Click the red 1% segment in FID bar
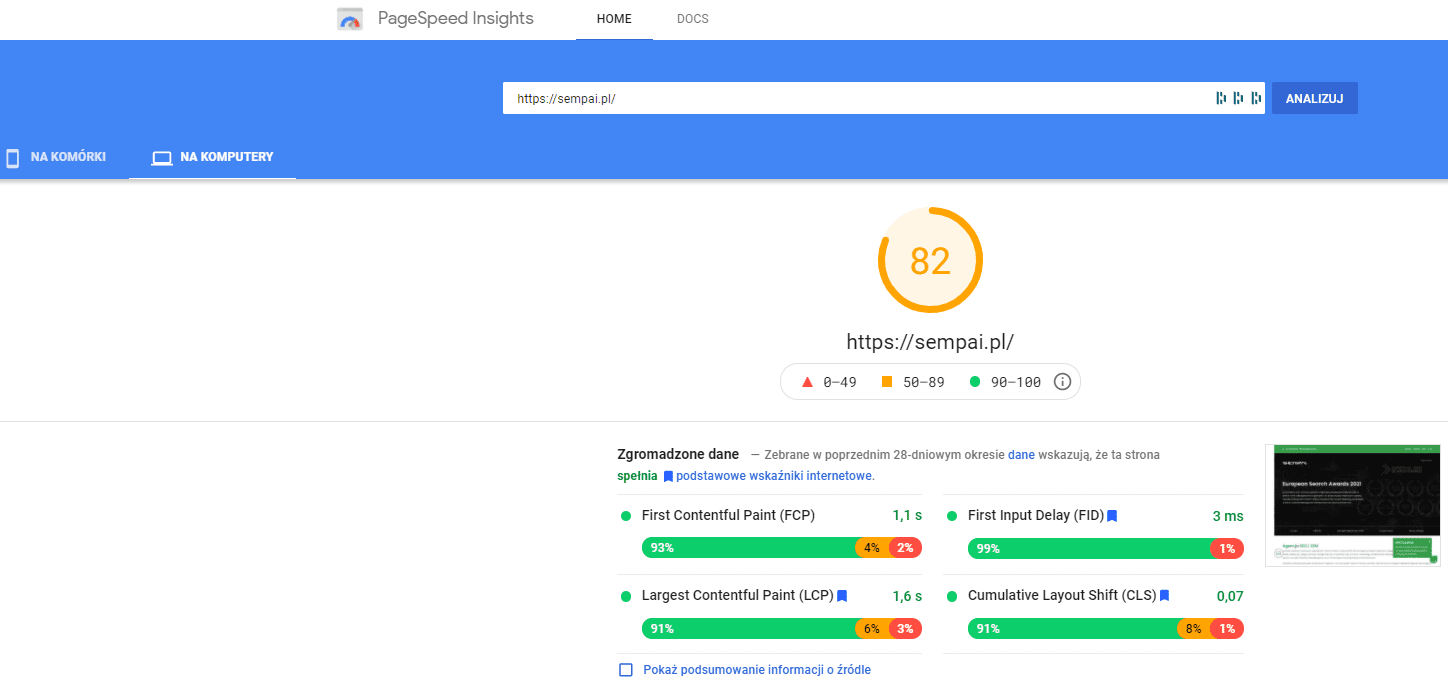The height and width of the screenshot is (686, 1448). click(1227, 548)
